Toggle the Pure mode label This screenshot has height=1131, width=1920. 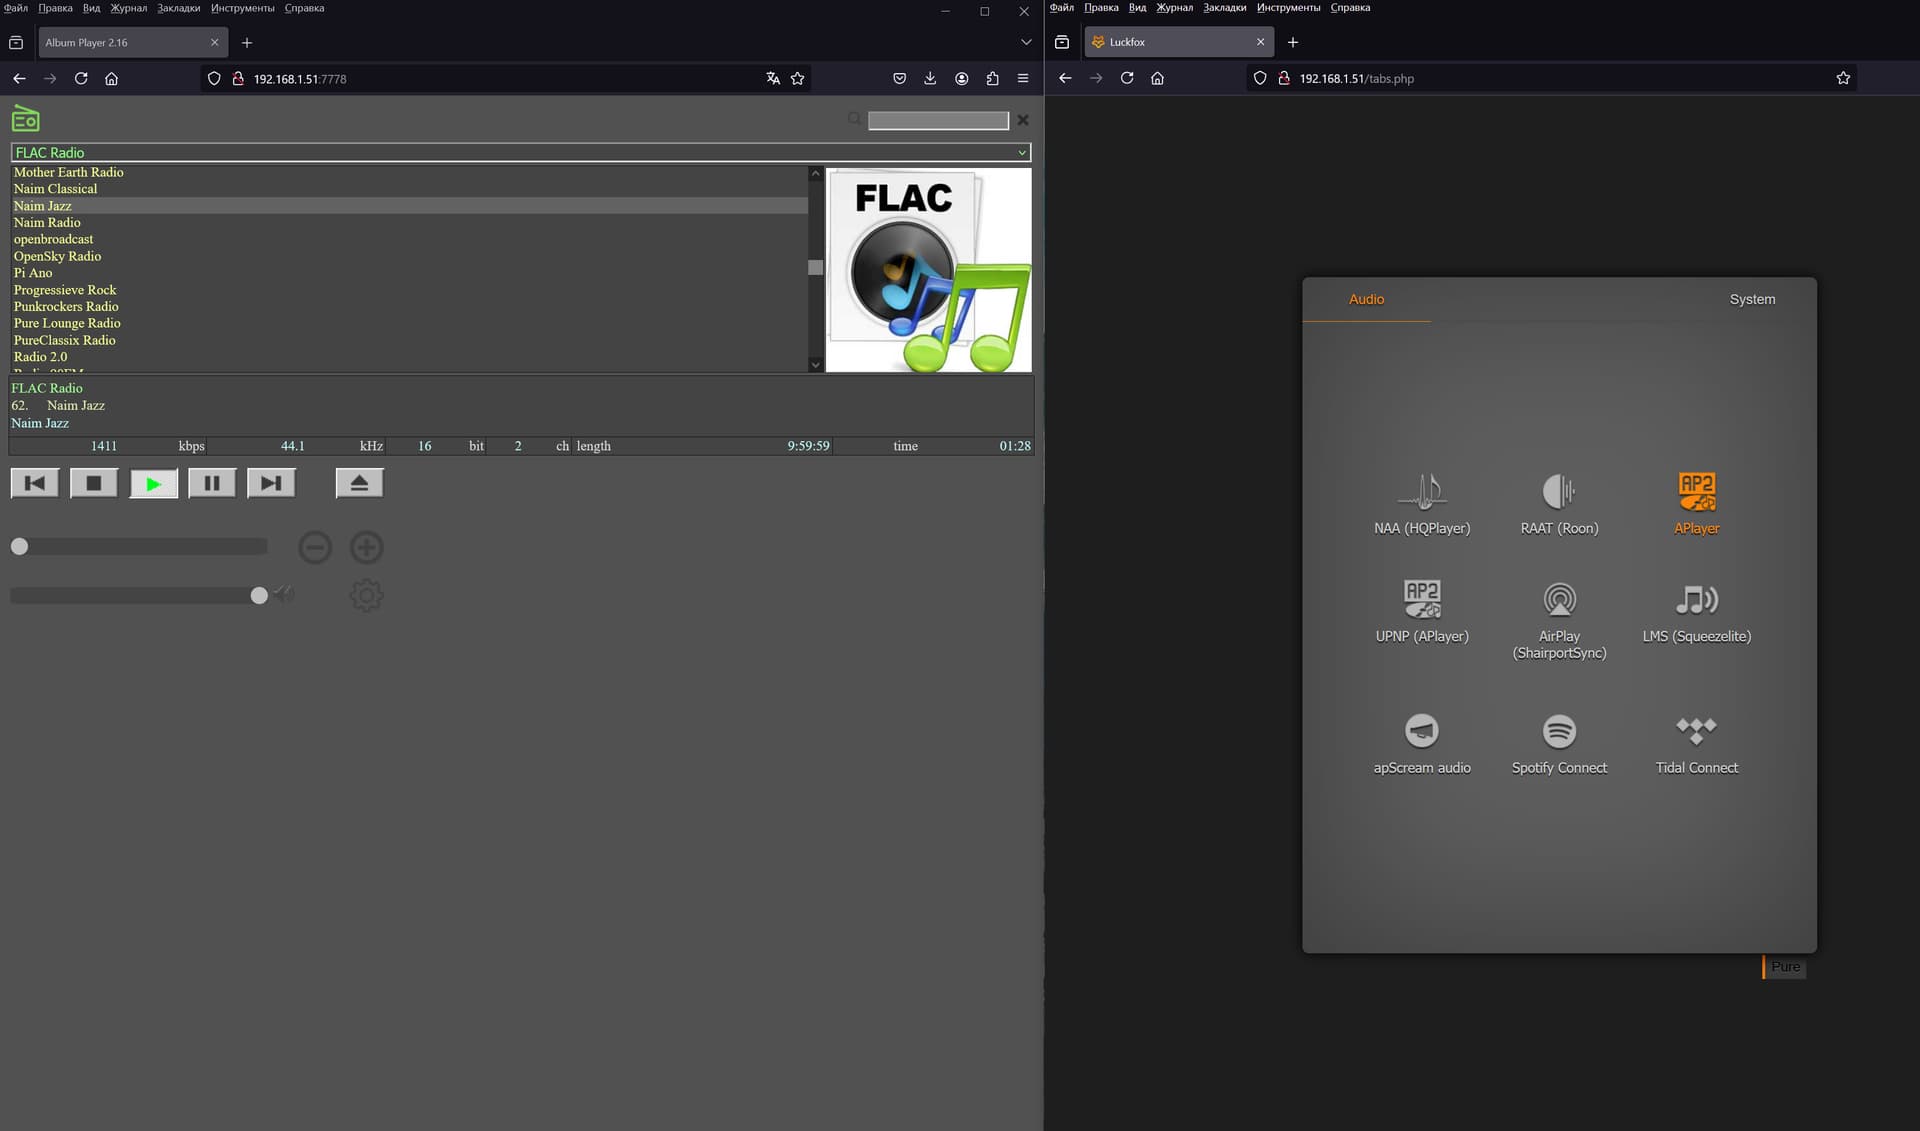(1785, 967)
